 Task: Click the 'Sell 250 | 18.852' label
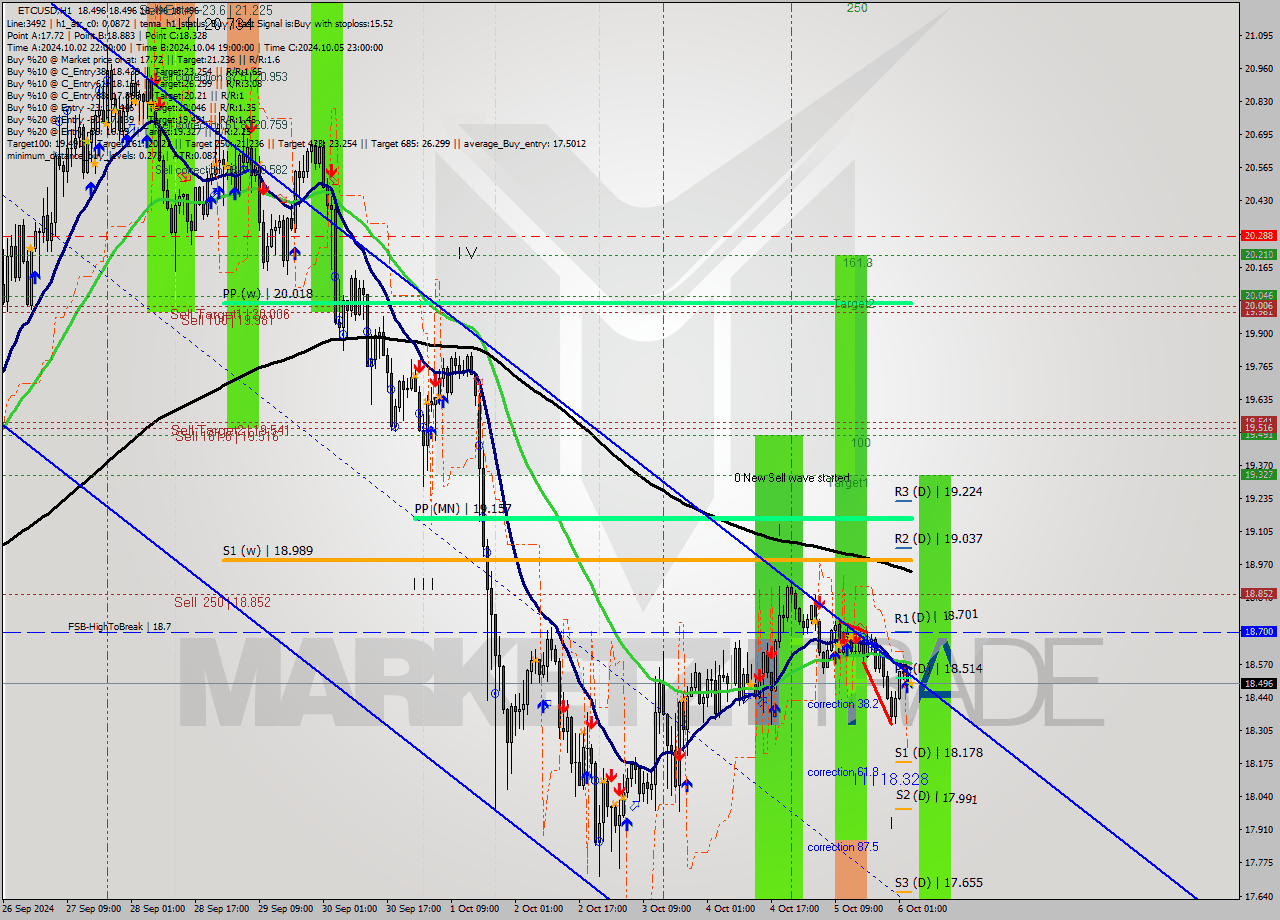222,602
